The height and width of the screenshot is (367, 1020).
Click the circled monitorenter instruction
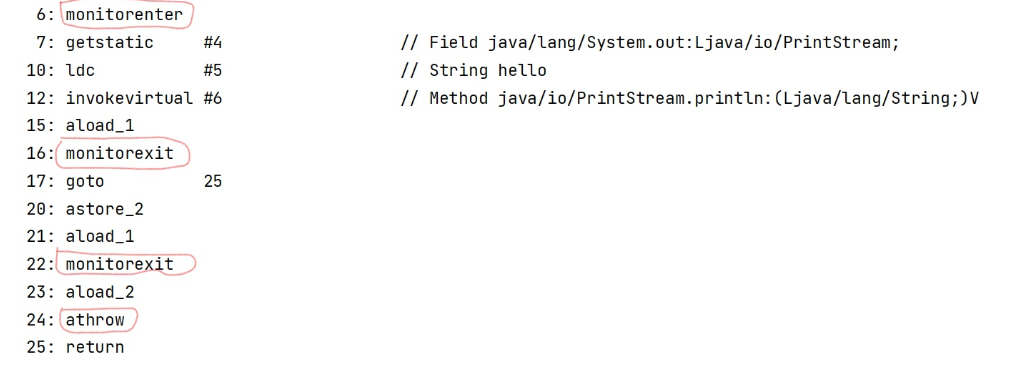click(x=124, y=14)
